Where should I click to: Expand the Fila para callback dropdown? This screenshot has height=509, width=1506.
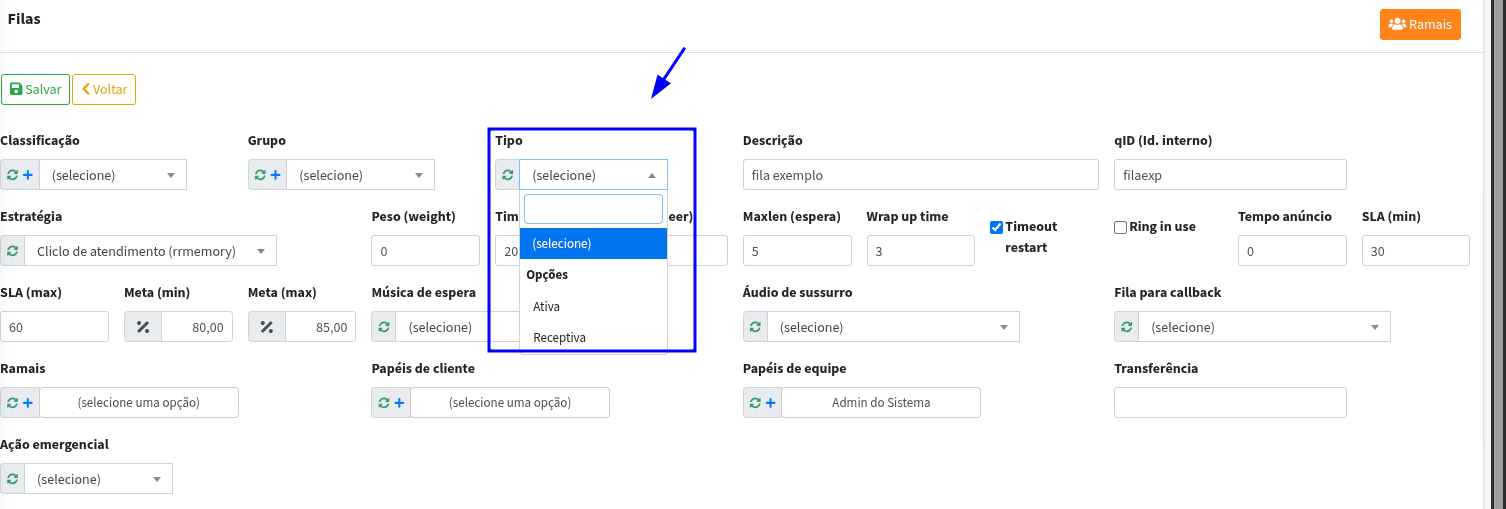[x=1264, y=327]
